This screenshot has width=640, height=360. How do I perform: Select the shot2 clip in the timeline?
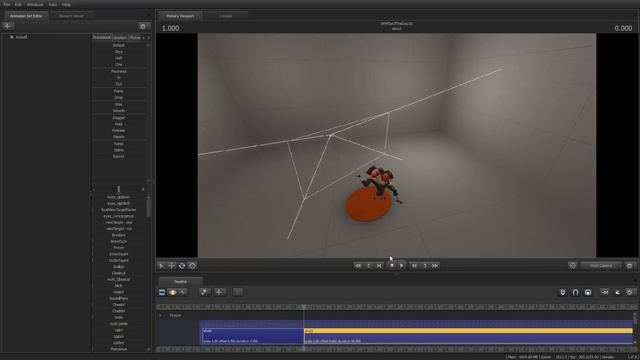click(x=468, y=336)
